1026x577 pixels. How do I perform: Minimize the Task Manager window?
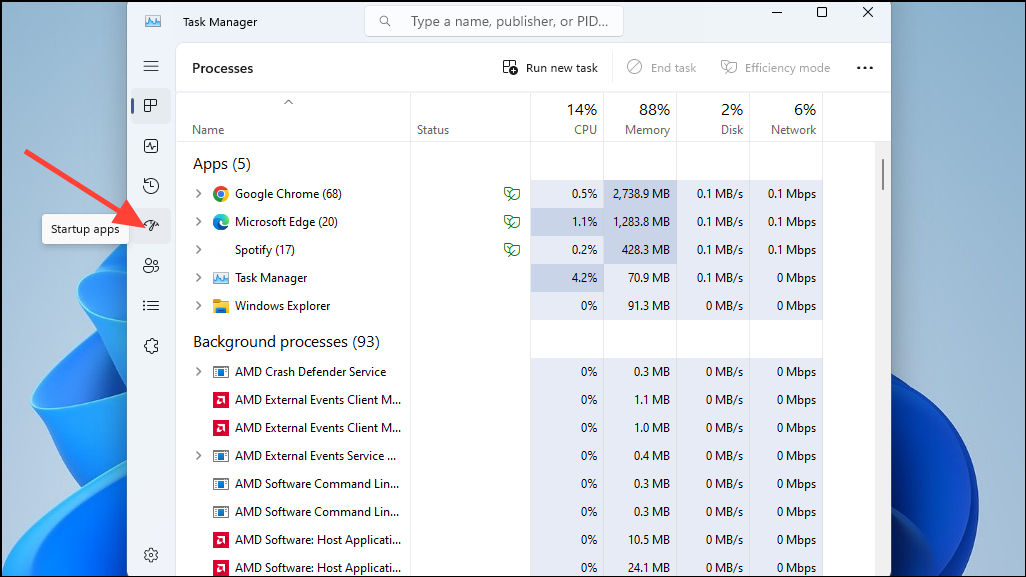(777, 12)
